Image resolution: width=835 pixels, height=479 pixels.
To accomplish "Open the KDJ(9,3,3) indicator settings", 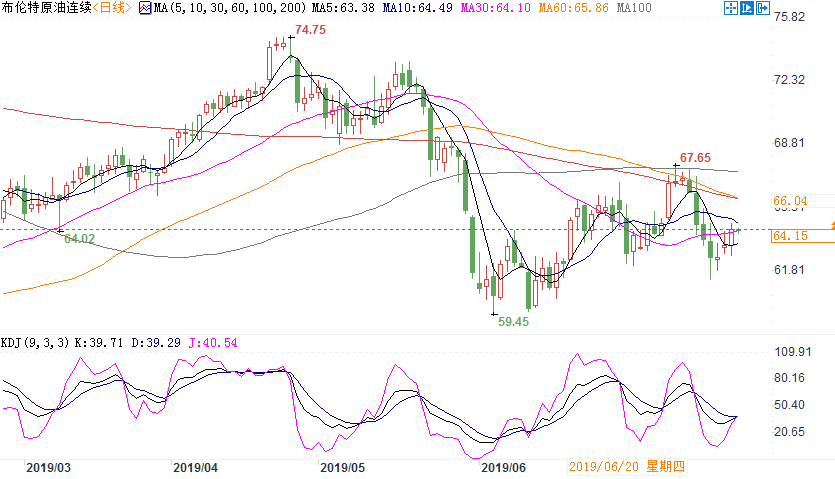I will pyautogui.click(x=35, y=343).
